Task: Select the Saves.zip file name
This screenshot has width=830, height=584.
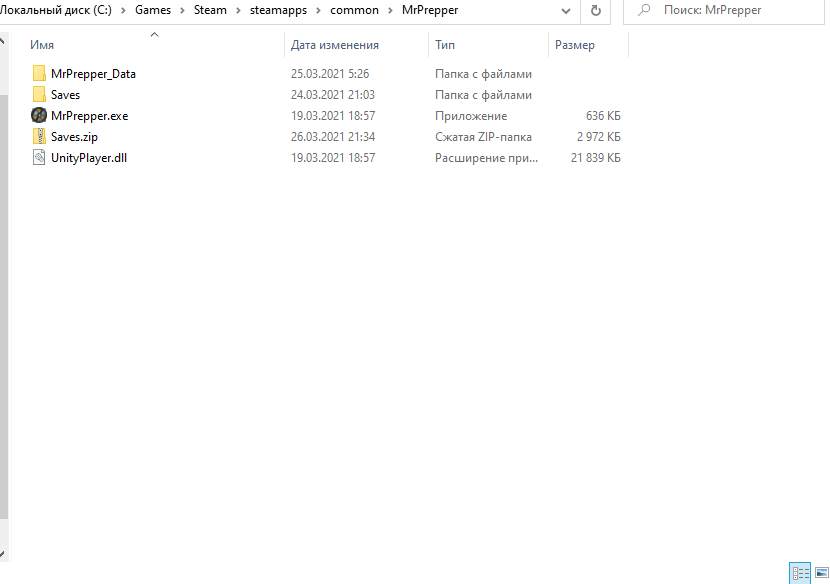Action: pyautogui.click(x=74, y=137)
